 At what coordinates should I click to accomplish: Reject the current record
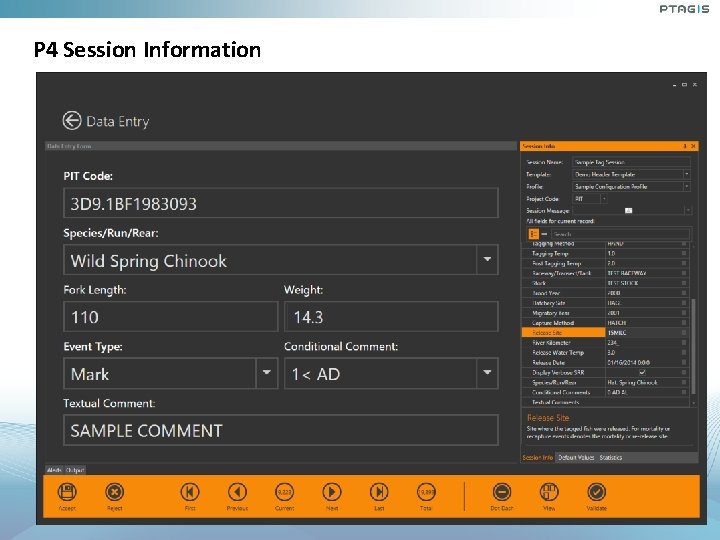click(x=114, y=492)
